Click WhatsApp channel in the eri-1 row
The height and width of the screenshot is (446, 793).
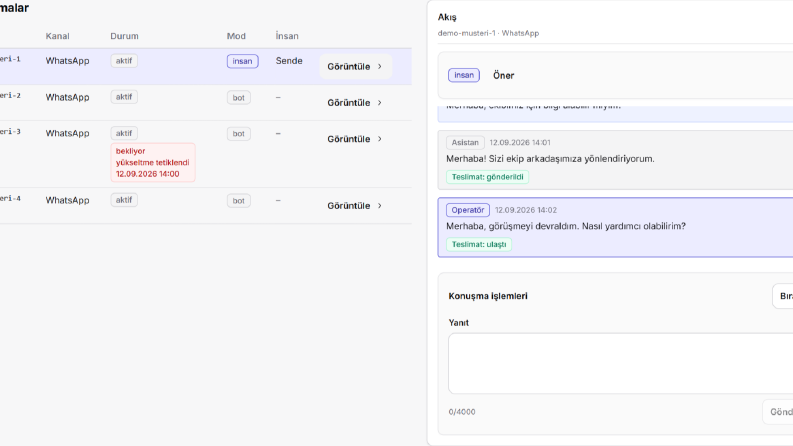(67, 61)
